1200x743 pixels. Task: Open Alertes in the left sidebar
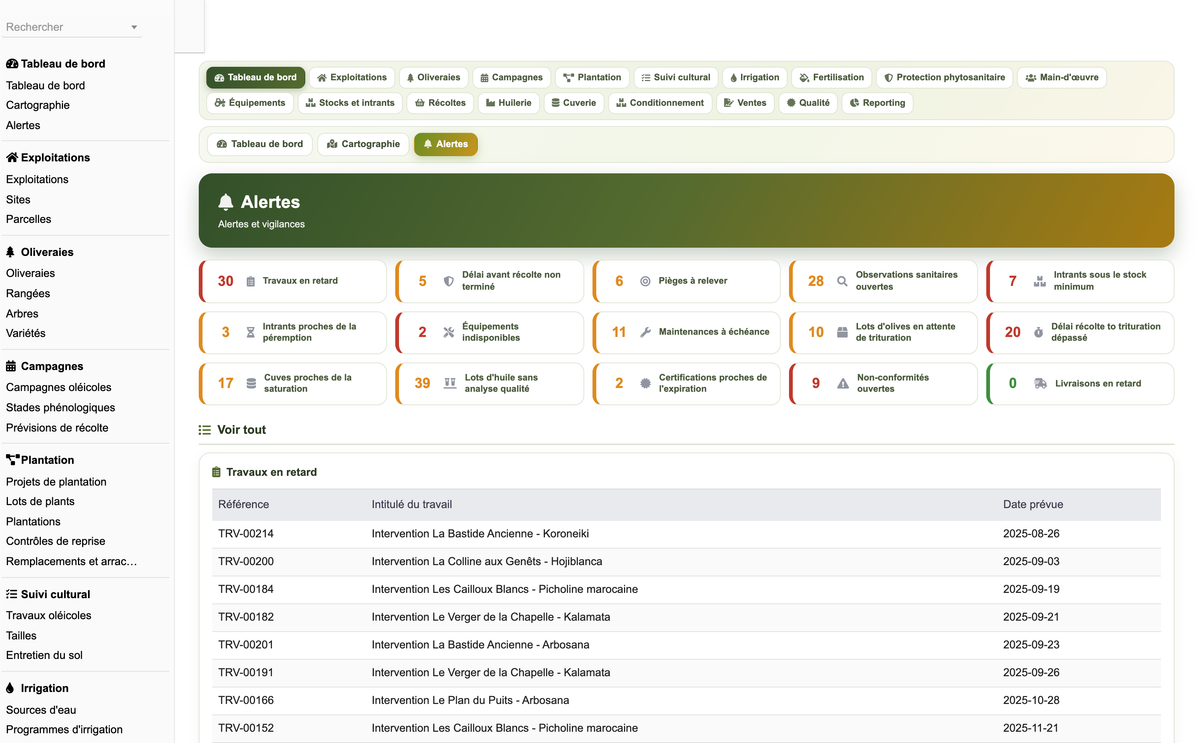click(23, 126)
